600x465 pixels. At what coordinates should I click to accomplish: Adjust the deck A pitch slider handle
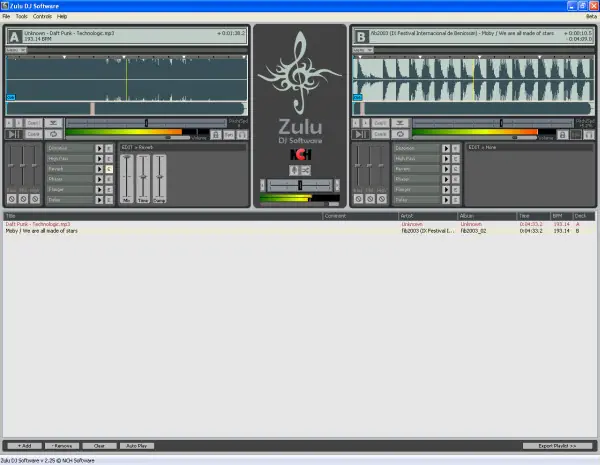[146, 123]
